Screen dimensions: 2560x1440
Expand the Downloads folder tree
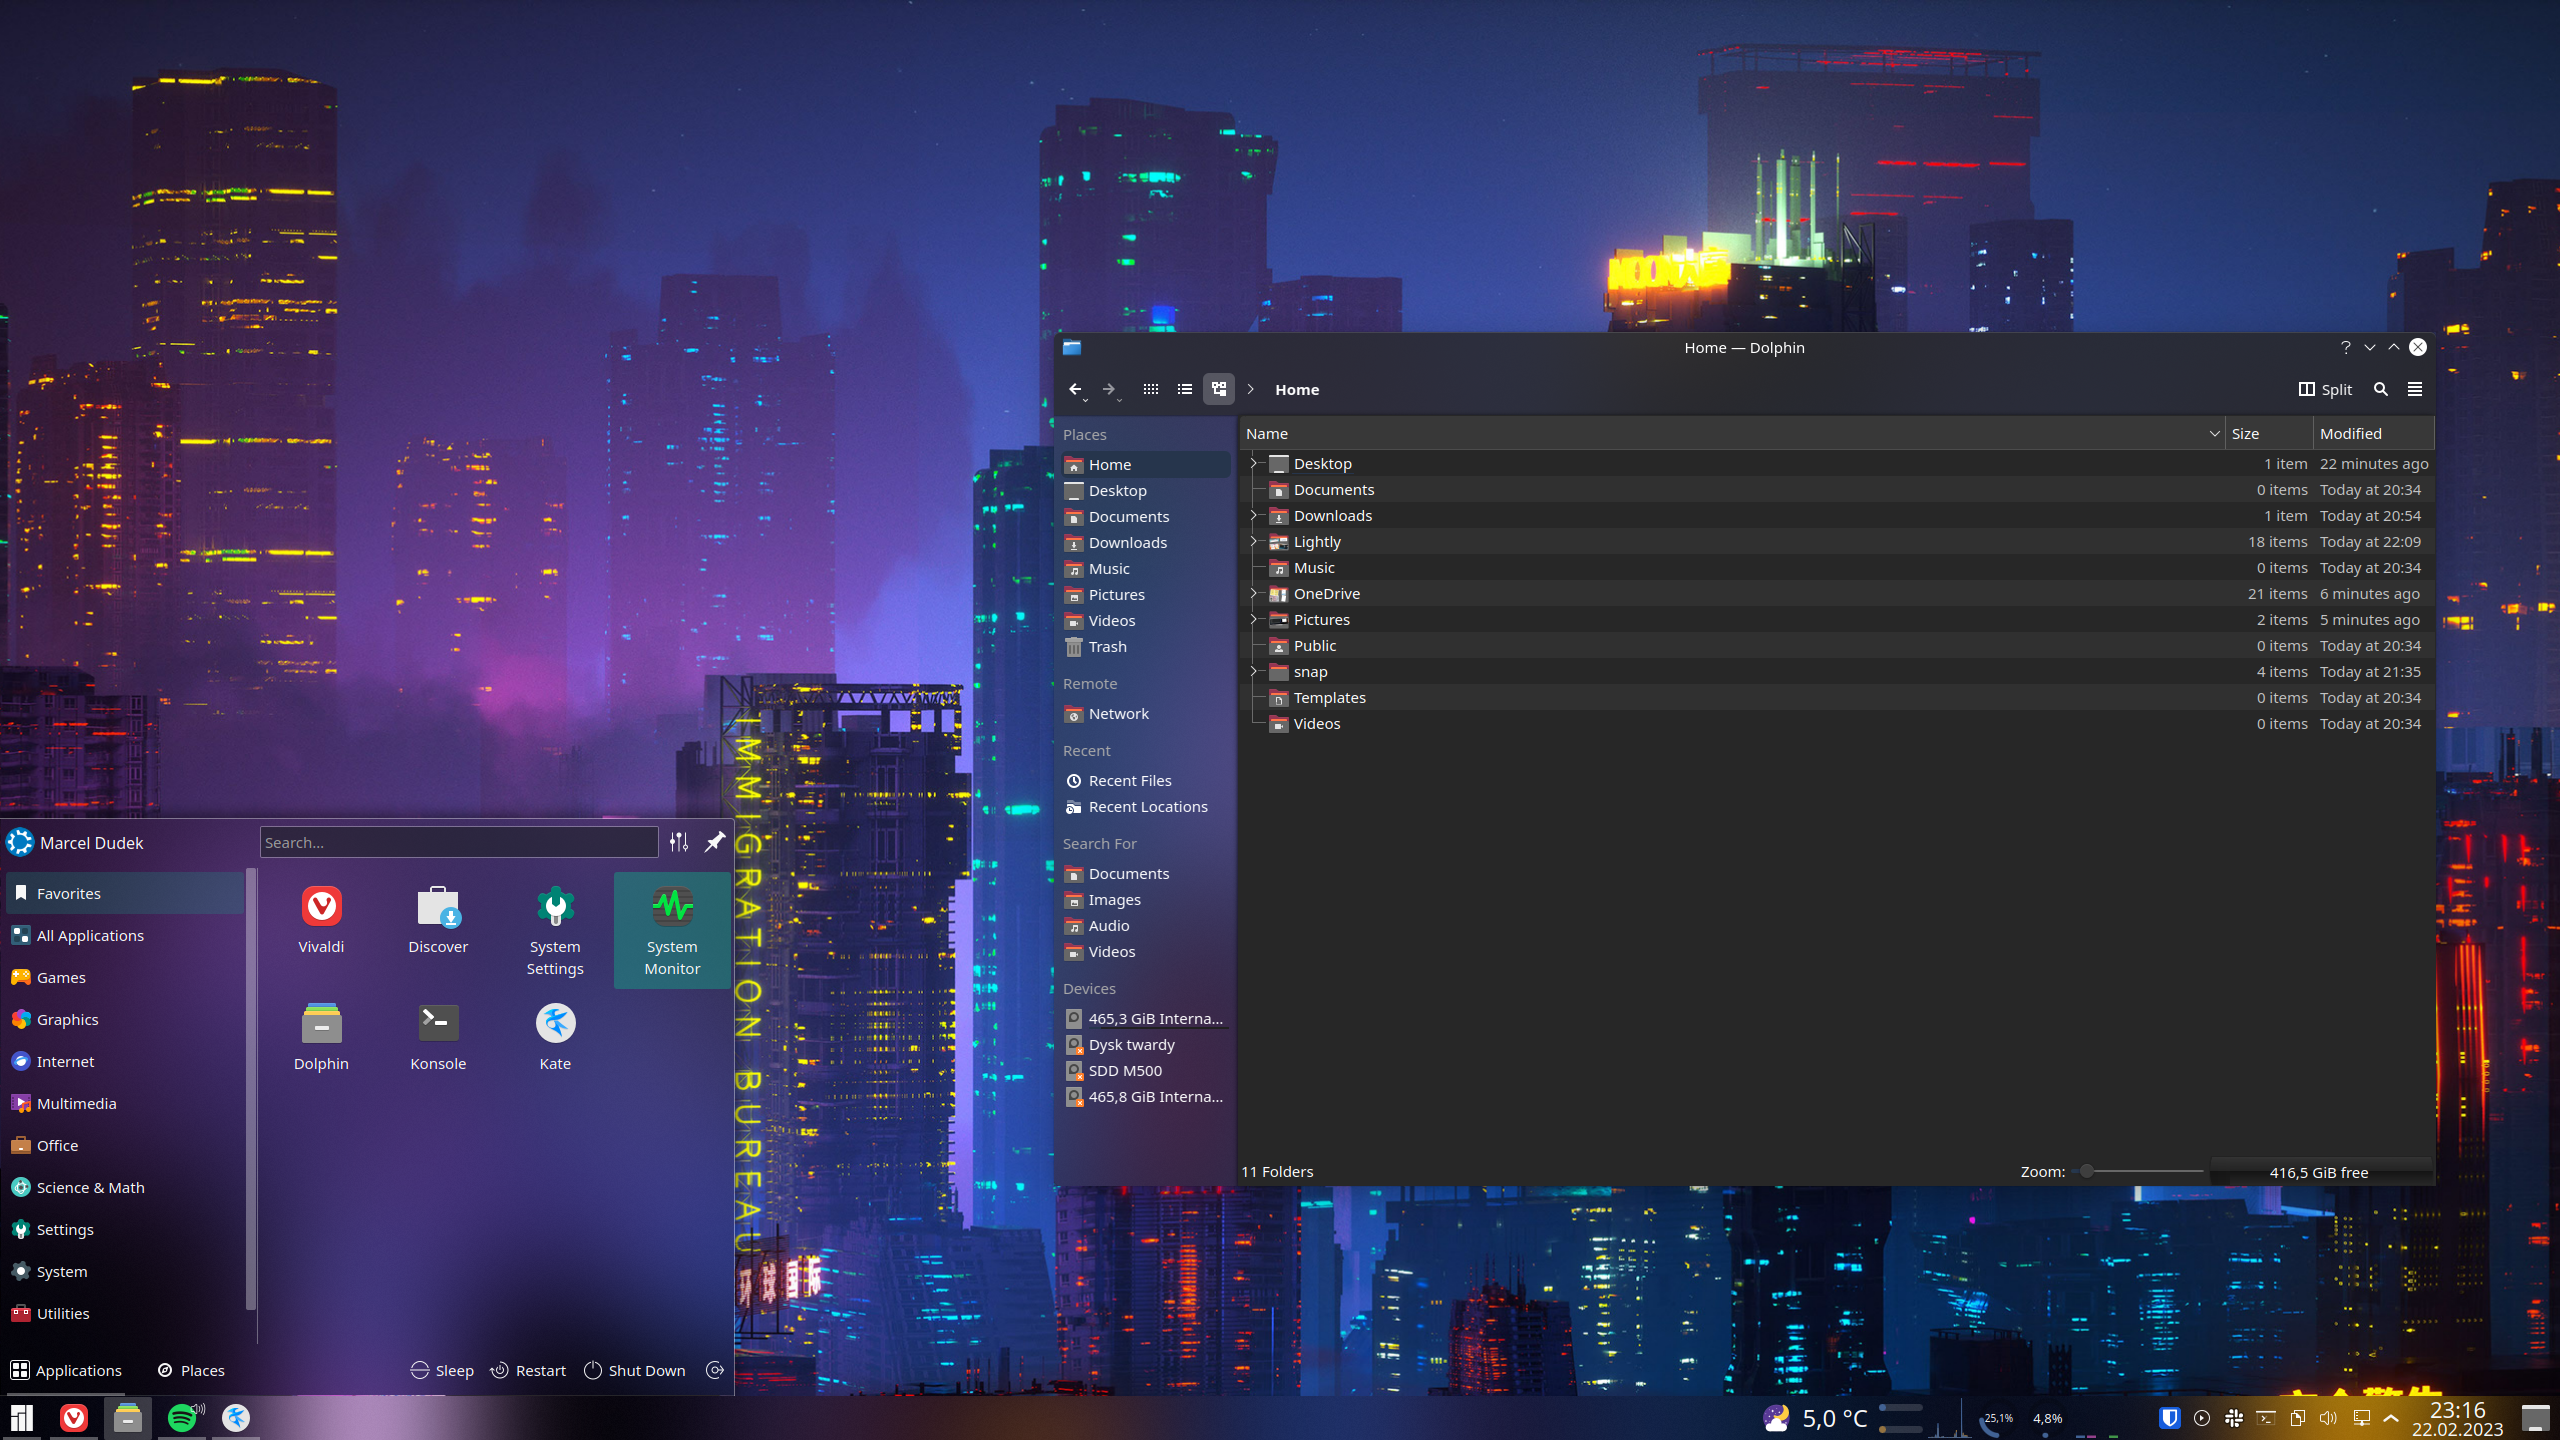[1253, 515]
